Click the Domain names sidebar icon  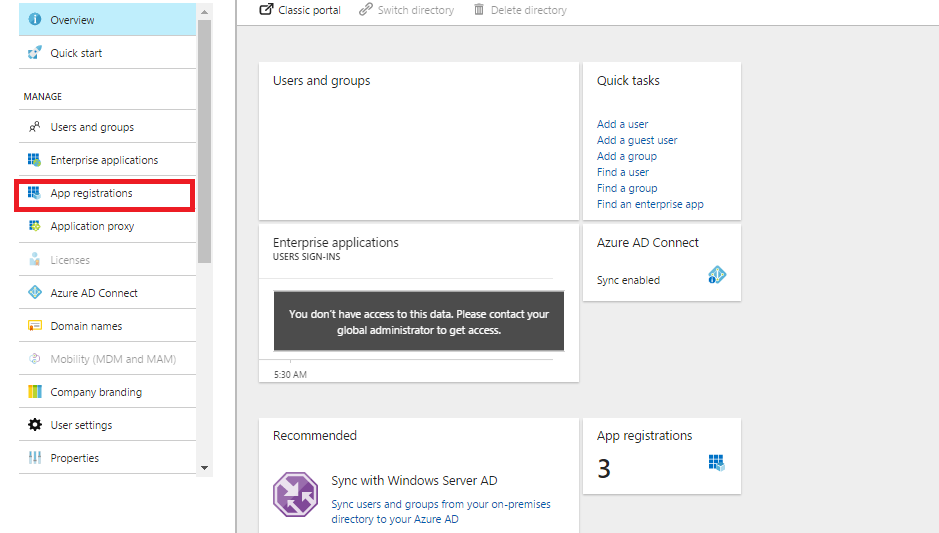[x=35, y=325]
